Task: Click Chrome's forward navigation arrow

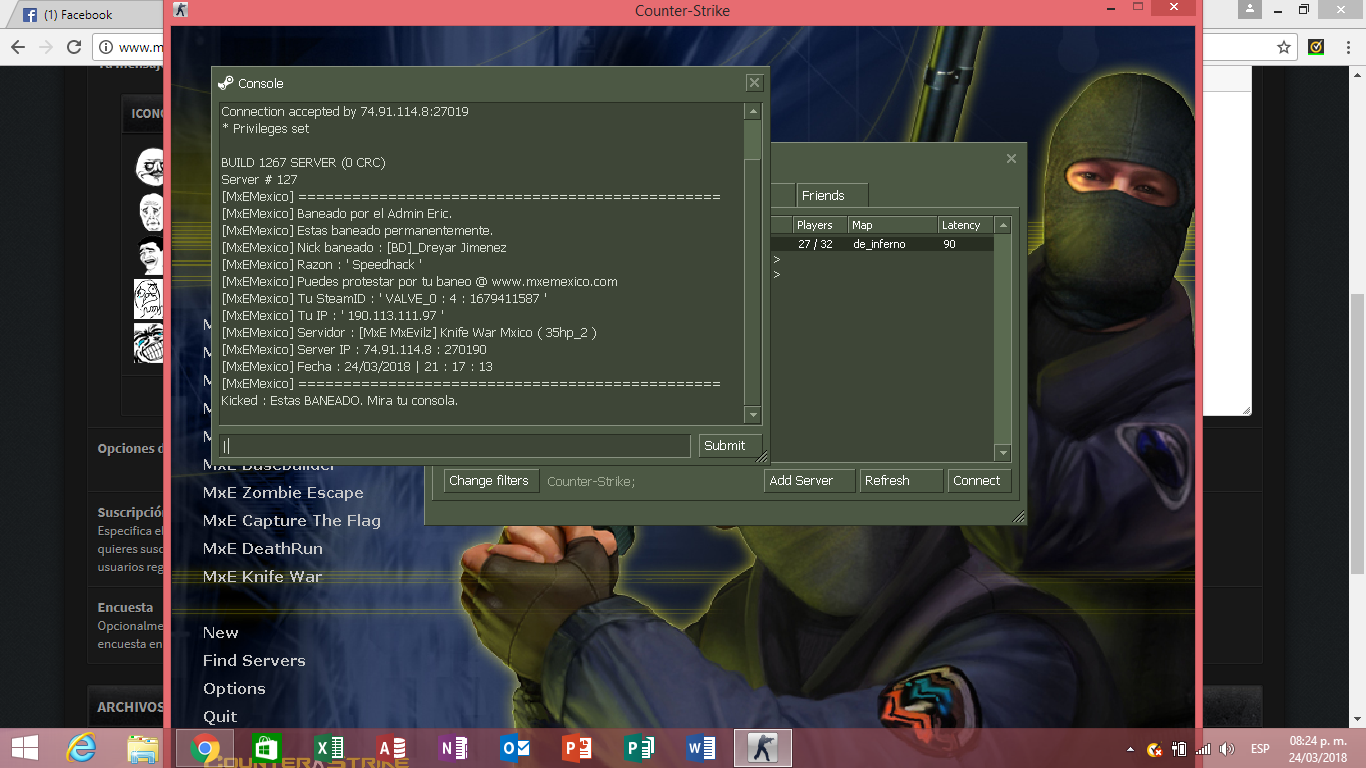Action: [46, 47]
